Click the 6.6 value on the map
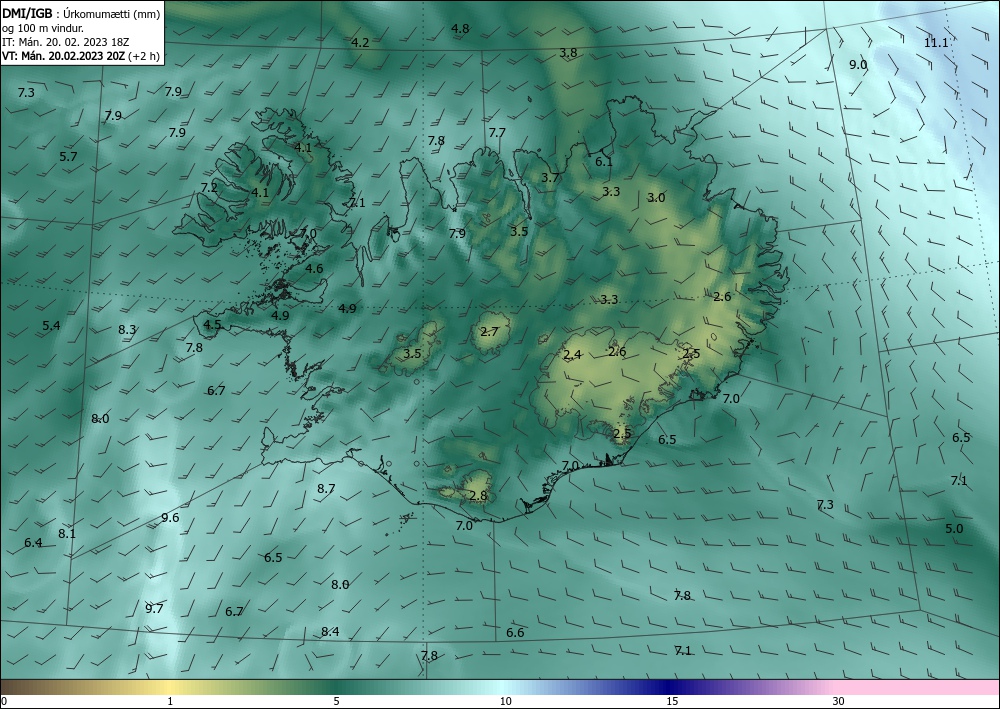 515,632
